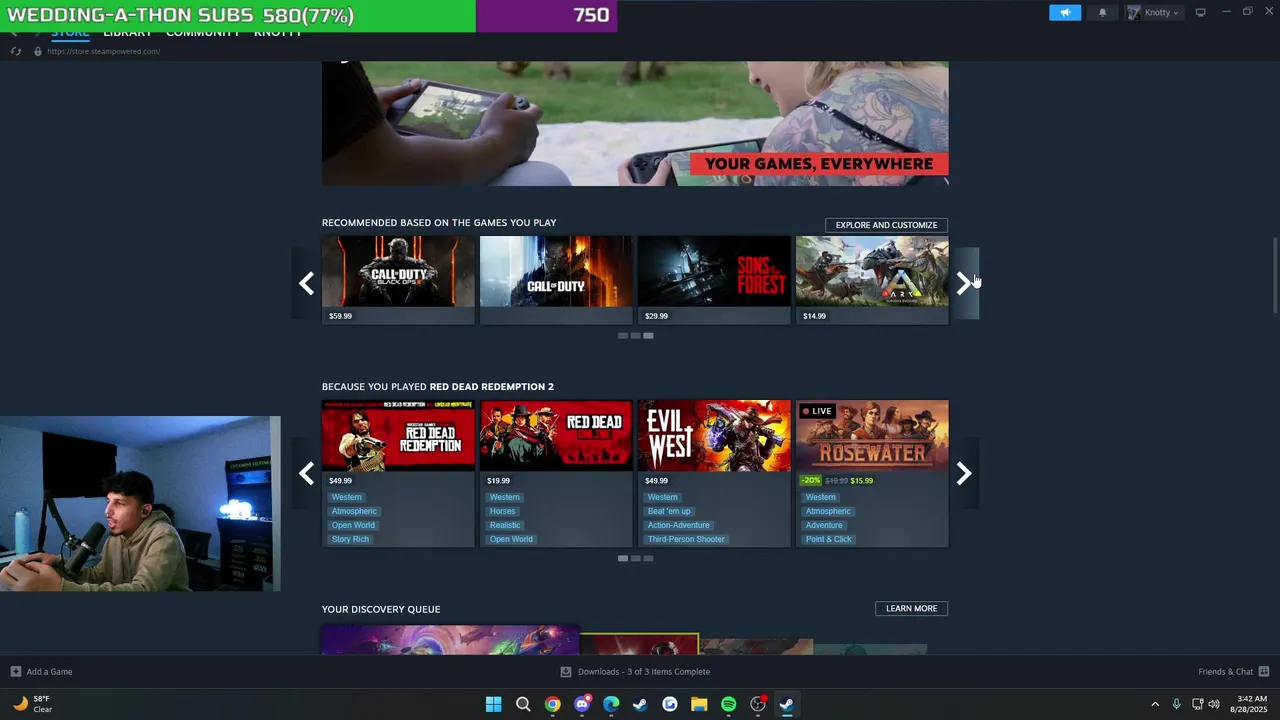Screen dimensions: 1280x720
Task: Click the Adventure tag under Rosewater
Action: click(824, 525)
